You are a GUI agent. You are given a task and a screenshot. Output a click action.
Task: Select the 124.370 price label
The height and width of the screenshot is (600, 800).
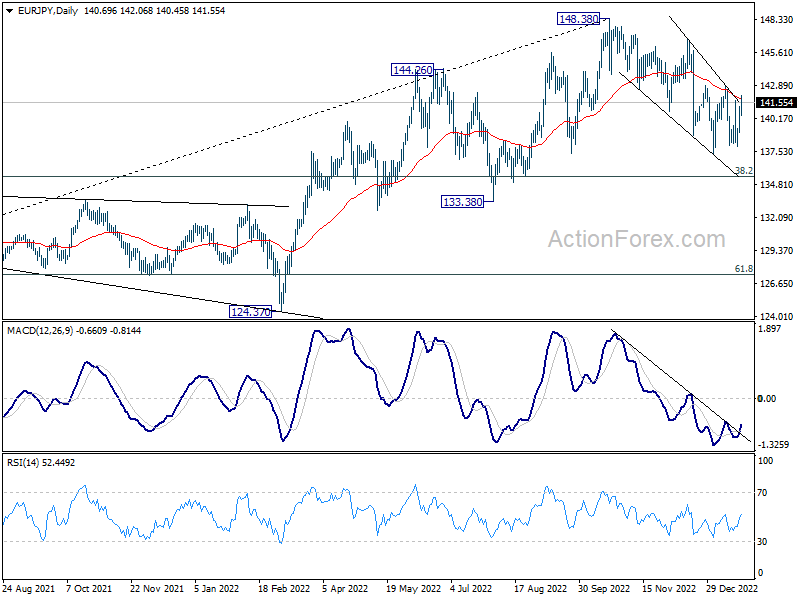tap(250, 312)
